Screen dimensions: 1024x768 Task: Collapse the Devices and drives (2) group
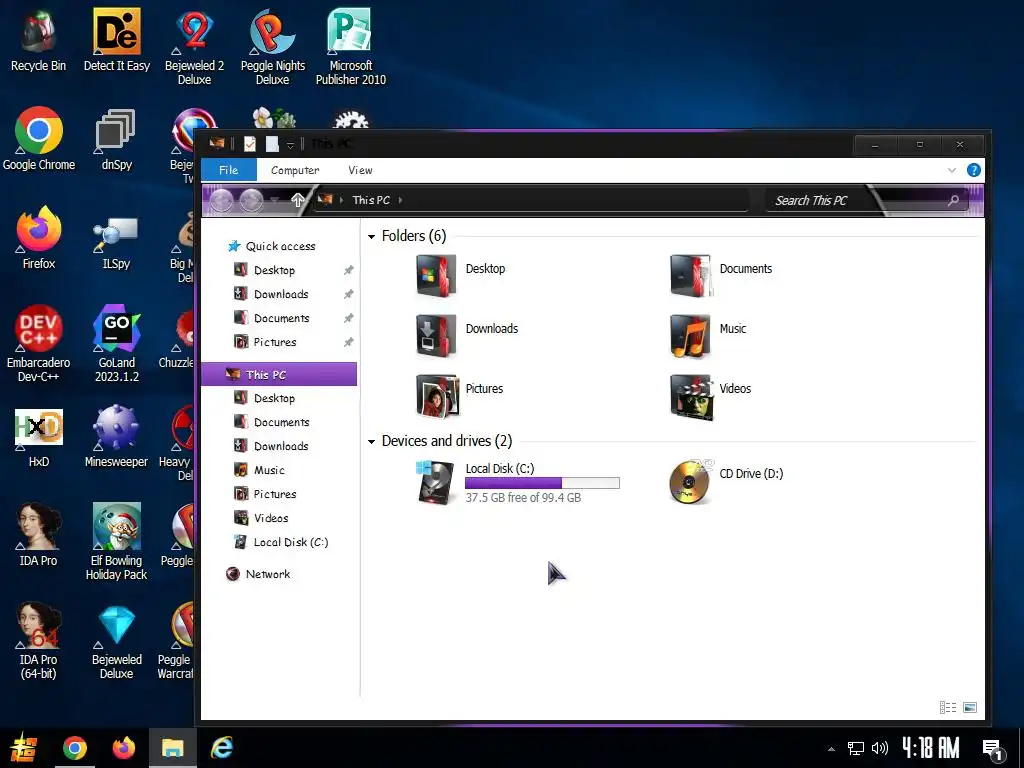[x=372, y=442]
